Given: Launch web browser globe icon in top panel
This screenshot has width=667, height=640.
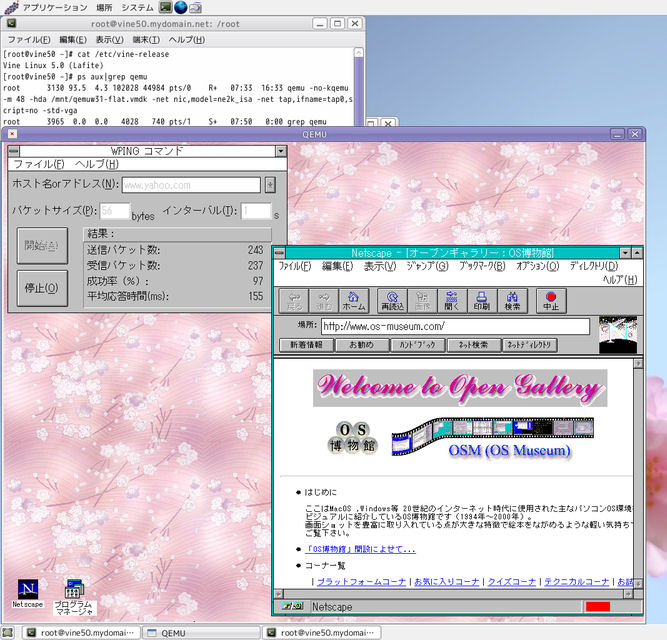Looking at the screenshot, I should click(181, 7).
